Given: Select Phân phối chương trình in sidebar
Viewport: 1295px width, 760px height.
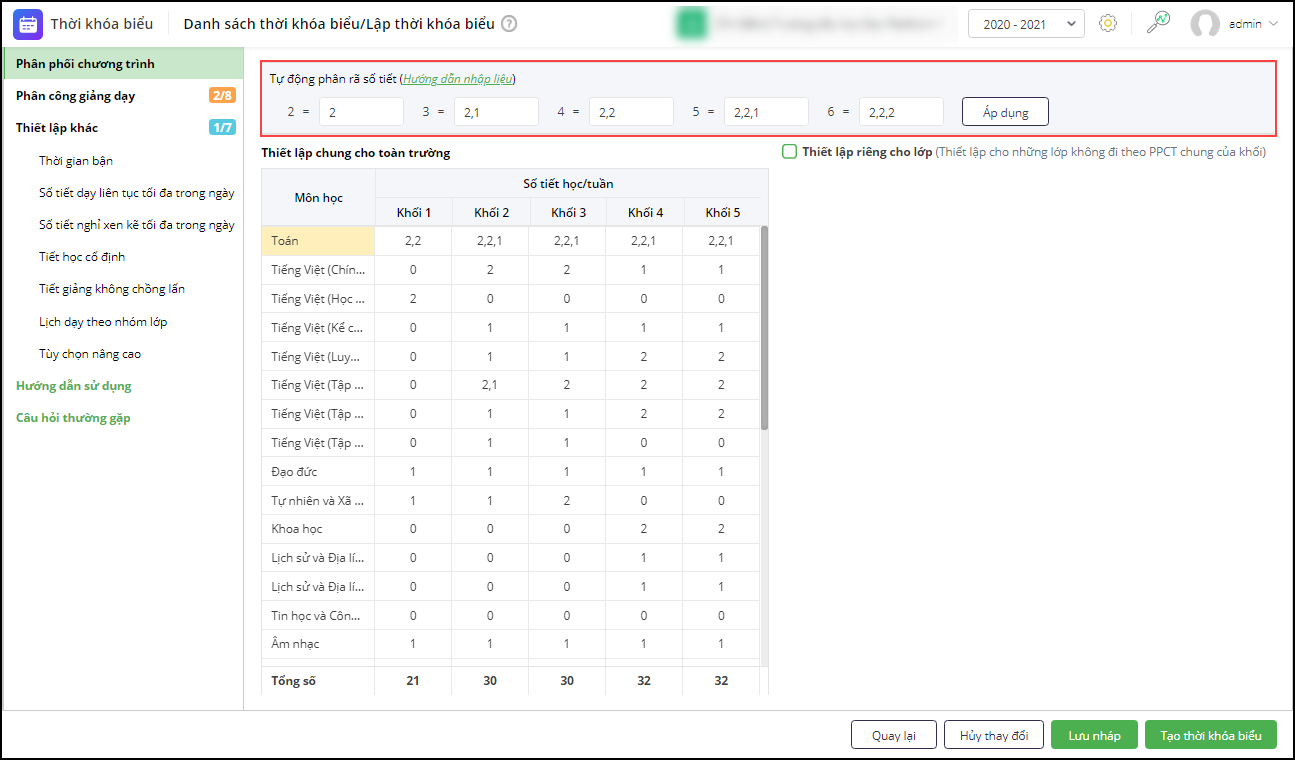Looking at the screenshot, I should point(85,64).
